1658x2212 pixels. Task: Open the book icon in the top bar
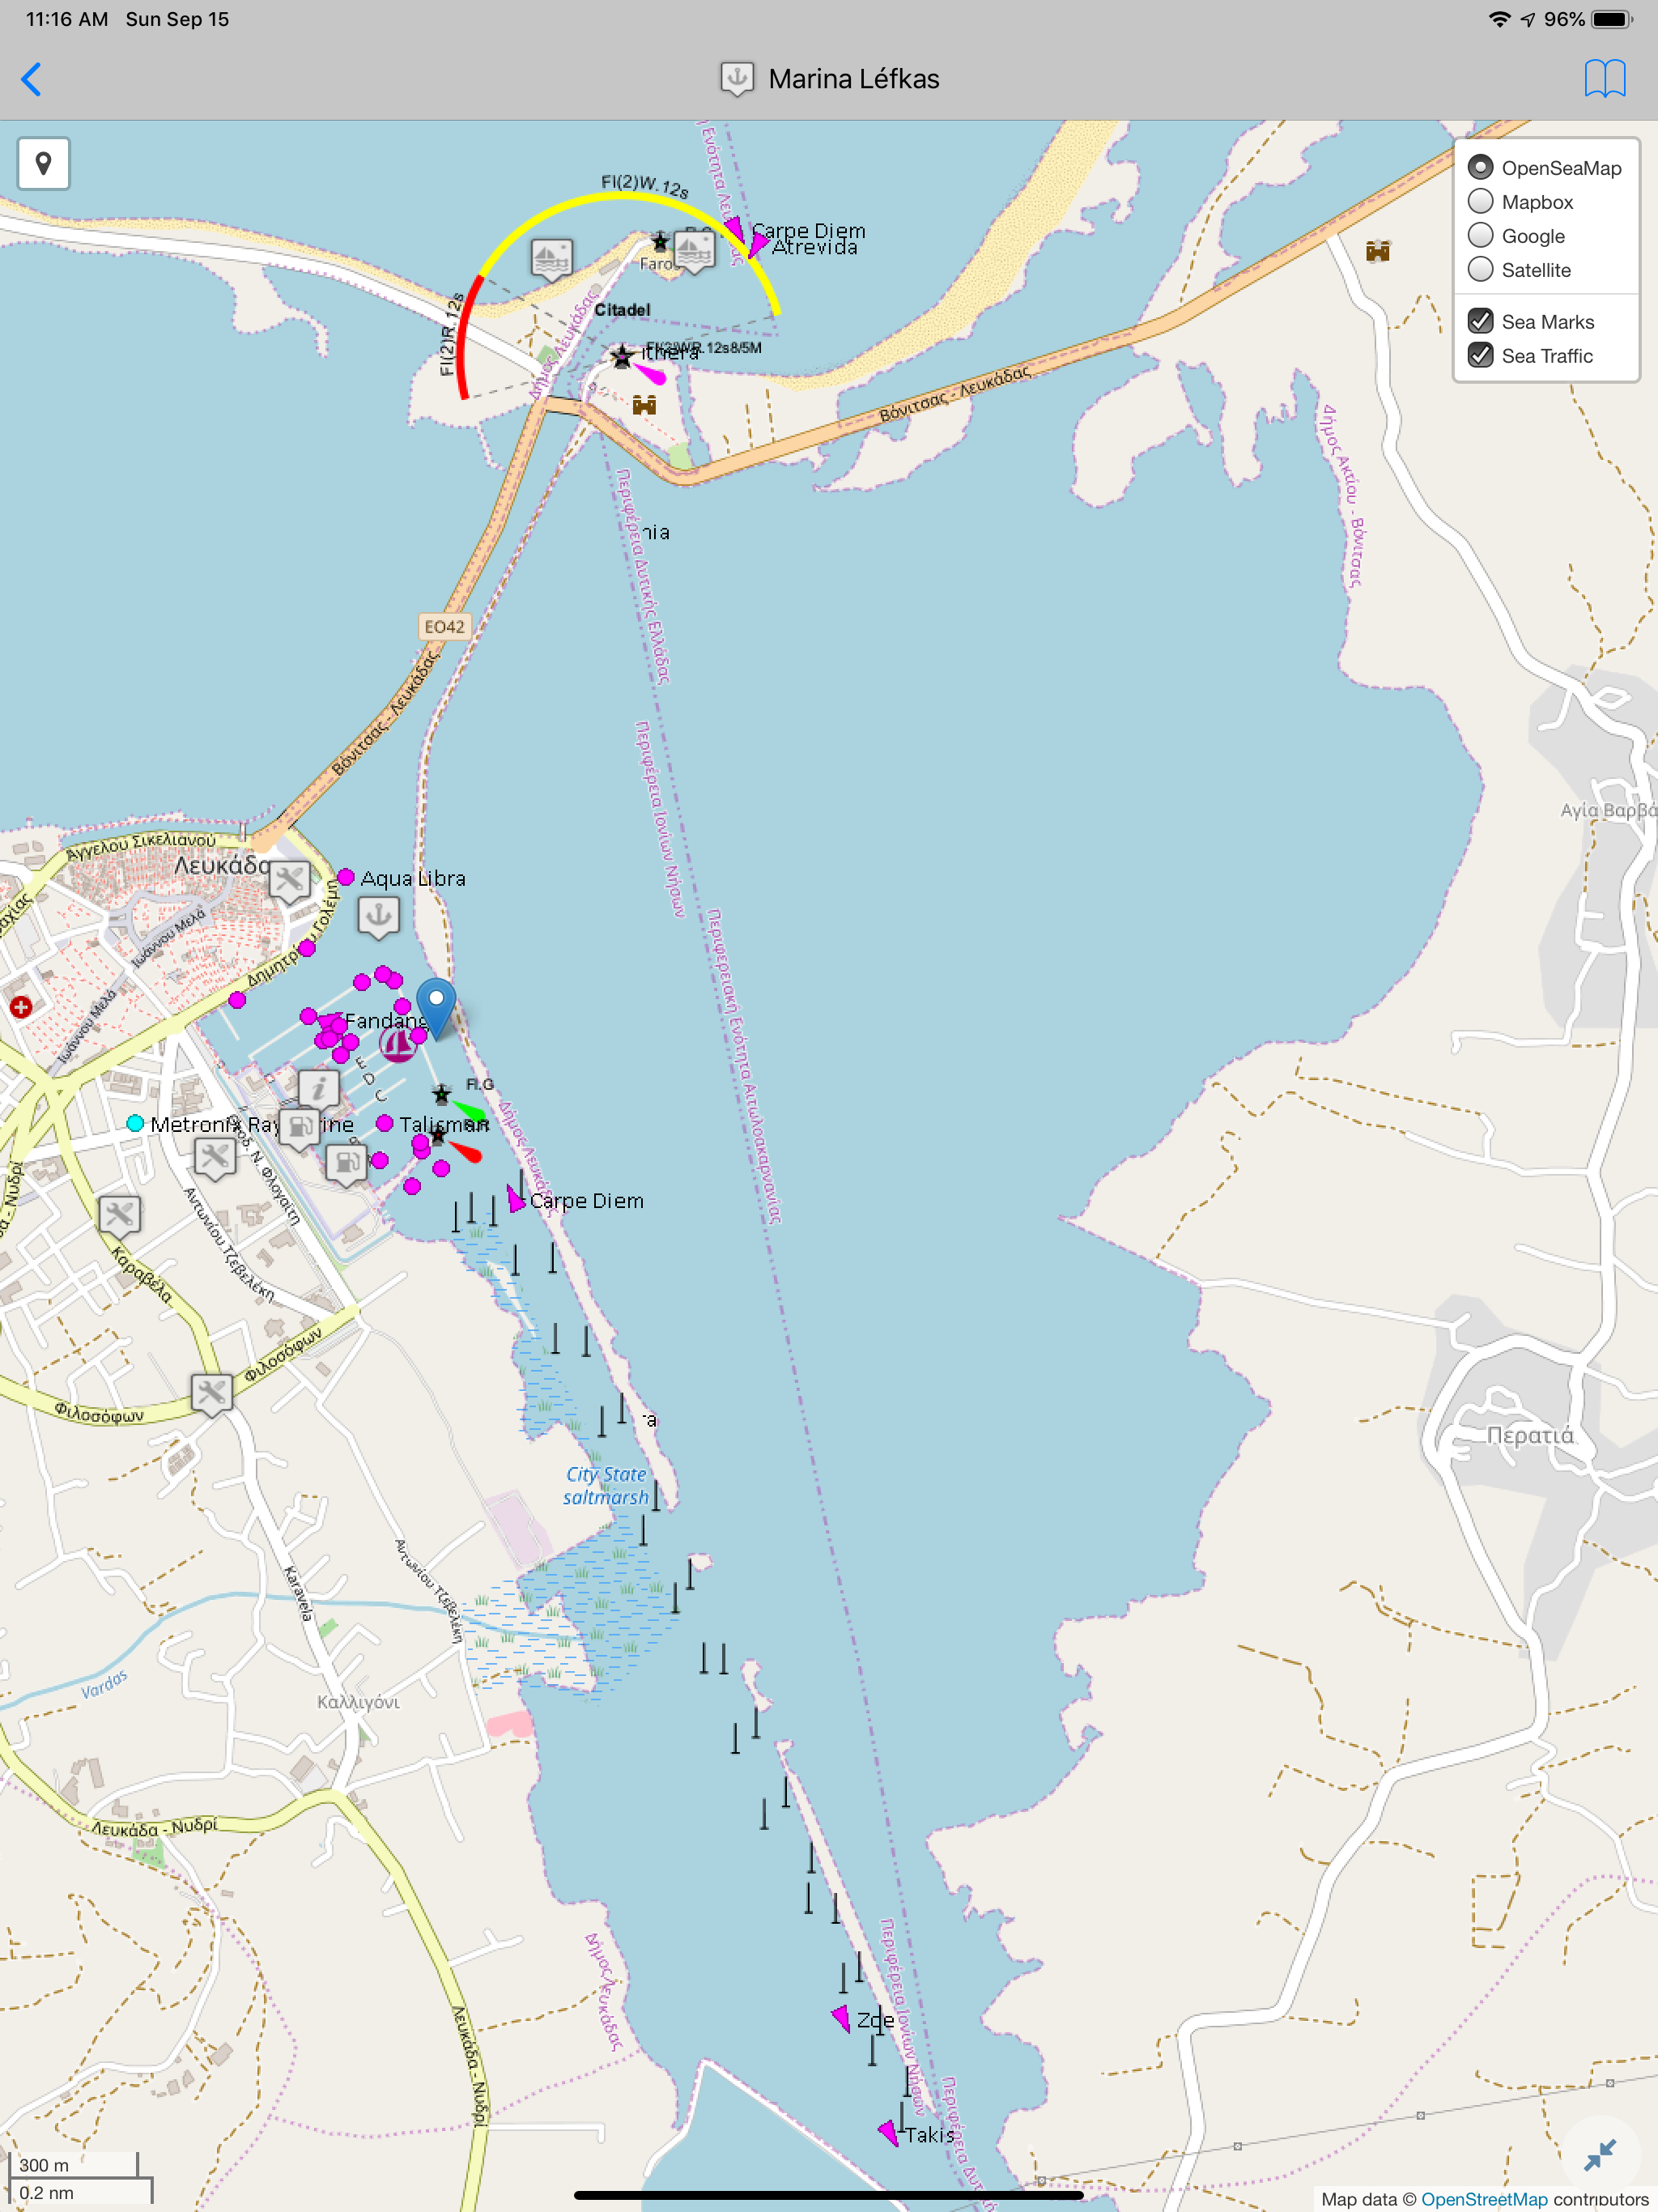1604,78
